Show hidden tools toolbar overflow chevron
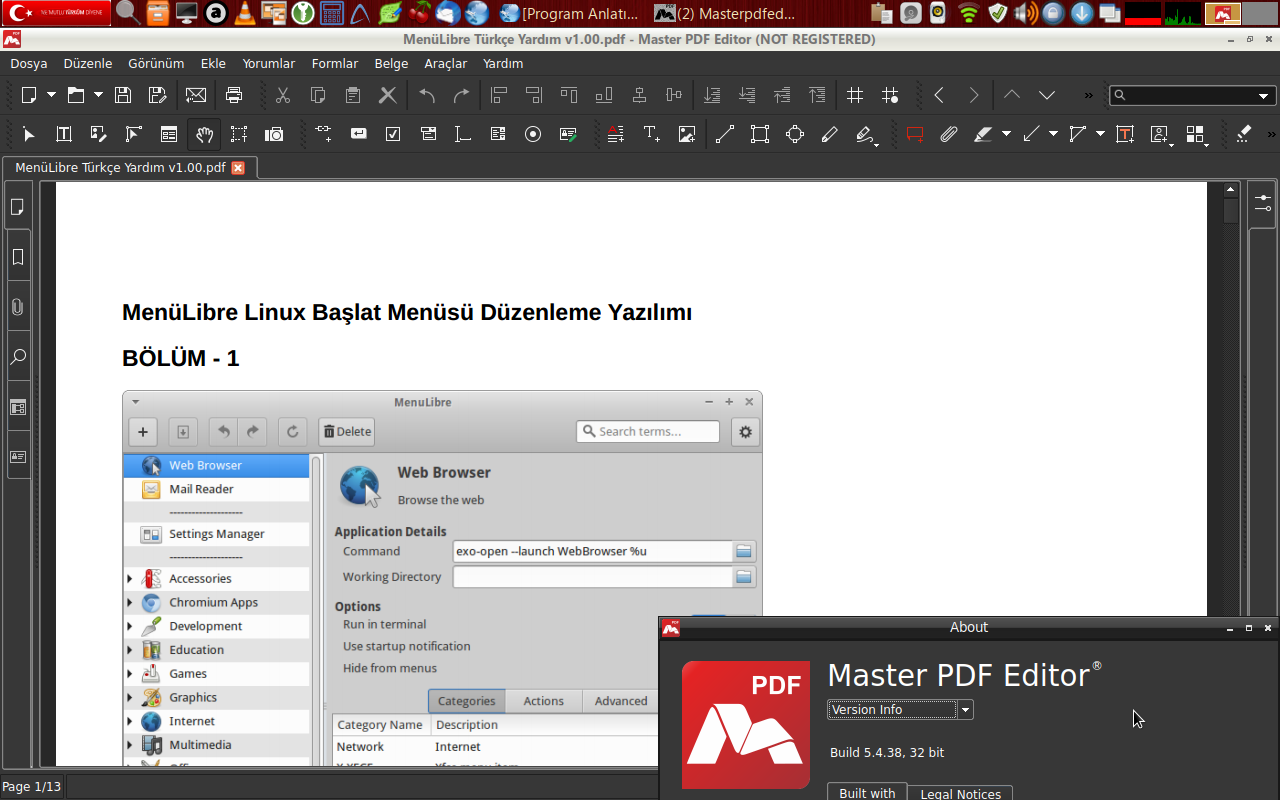The width and height of the screenshot is (1280, 800). (1271, 134)
